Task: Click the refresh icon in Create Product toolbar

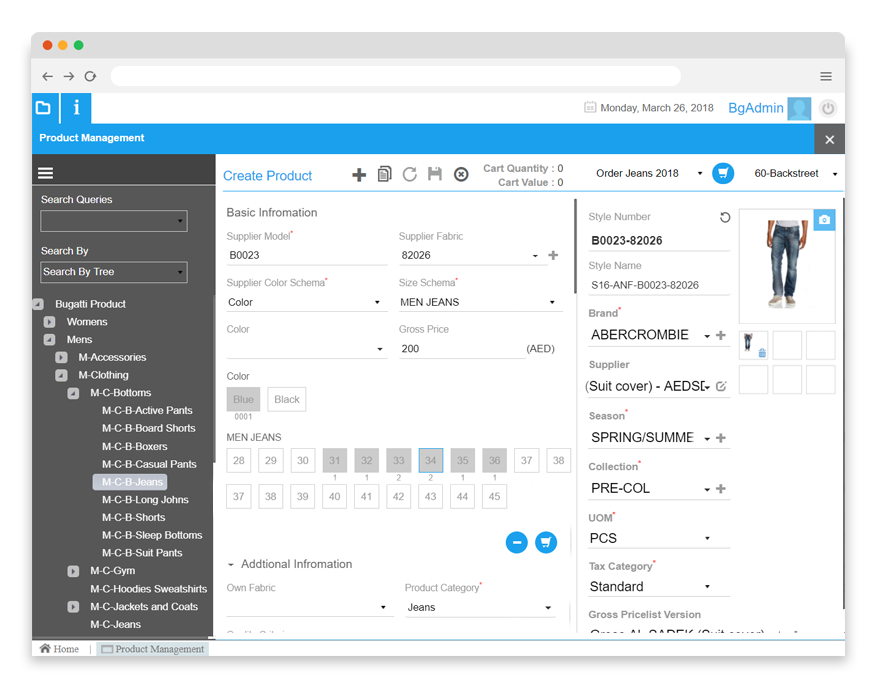Action: point(410,175)
